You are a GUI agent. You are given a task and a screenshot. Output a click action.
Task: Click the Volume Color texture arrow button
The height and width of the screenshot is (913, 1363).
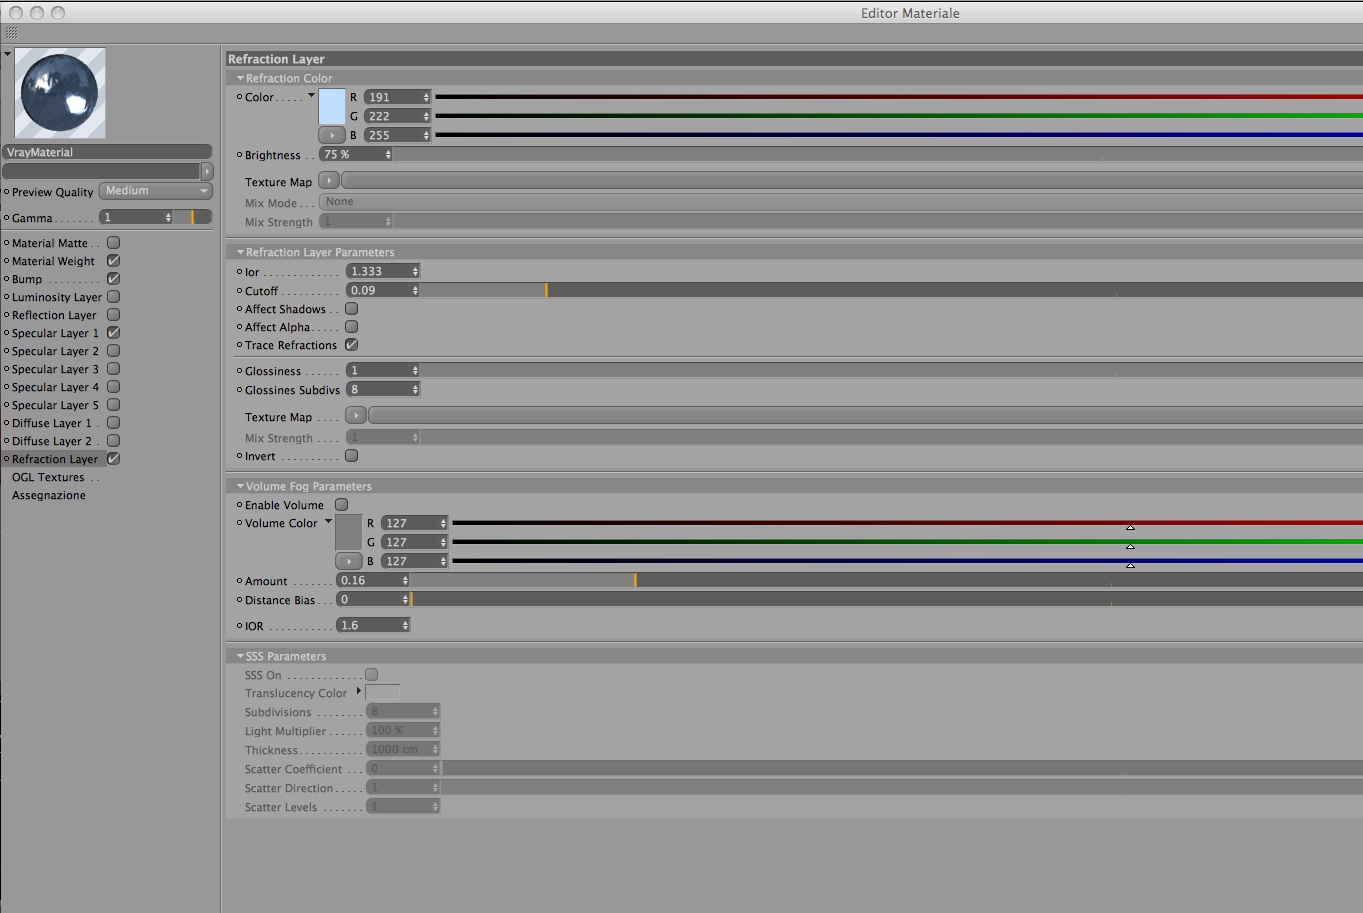click(349, 561)
